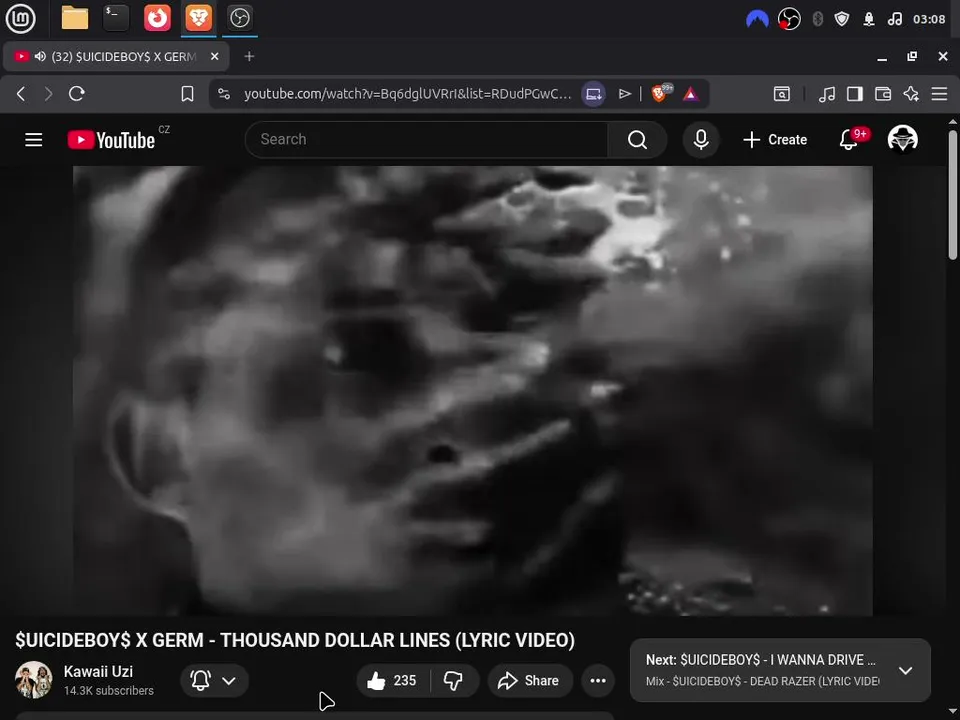Image resolution: width=960 pixels, height=720 pixels.
Task: Open Brave Shields lion icon
Action: (x=660, y=93)
